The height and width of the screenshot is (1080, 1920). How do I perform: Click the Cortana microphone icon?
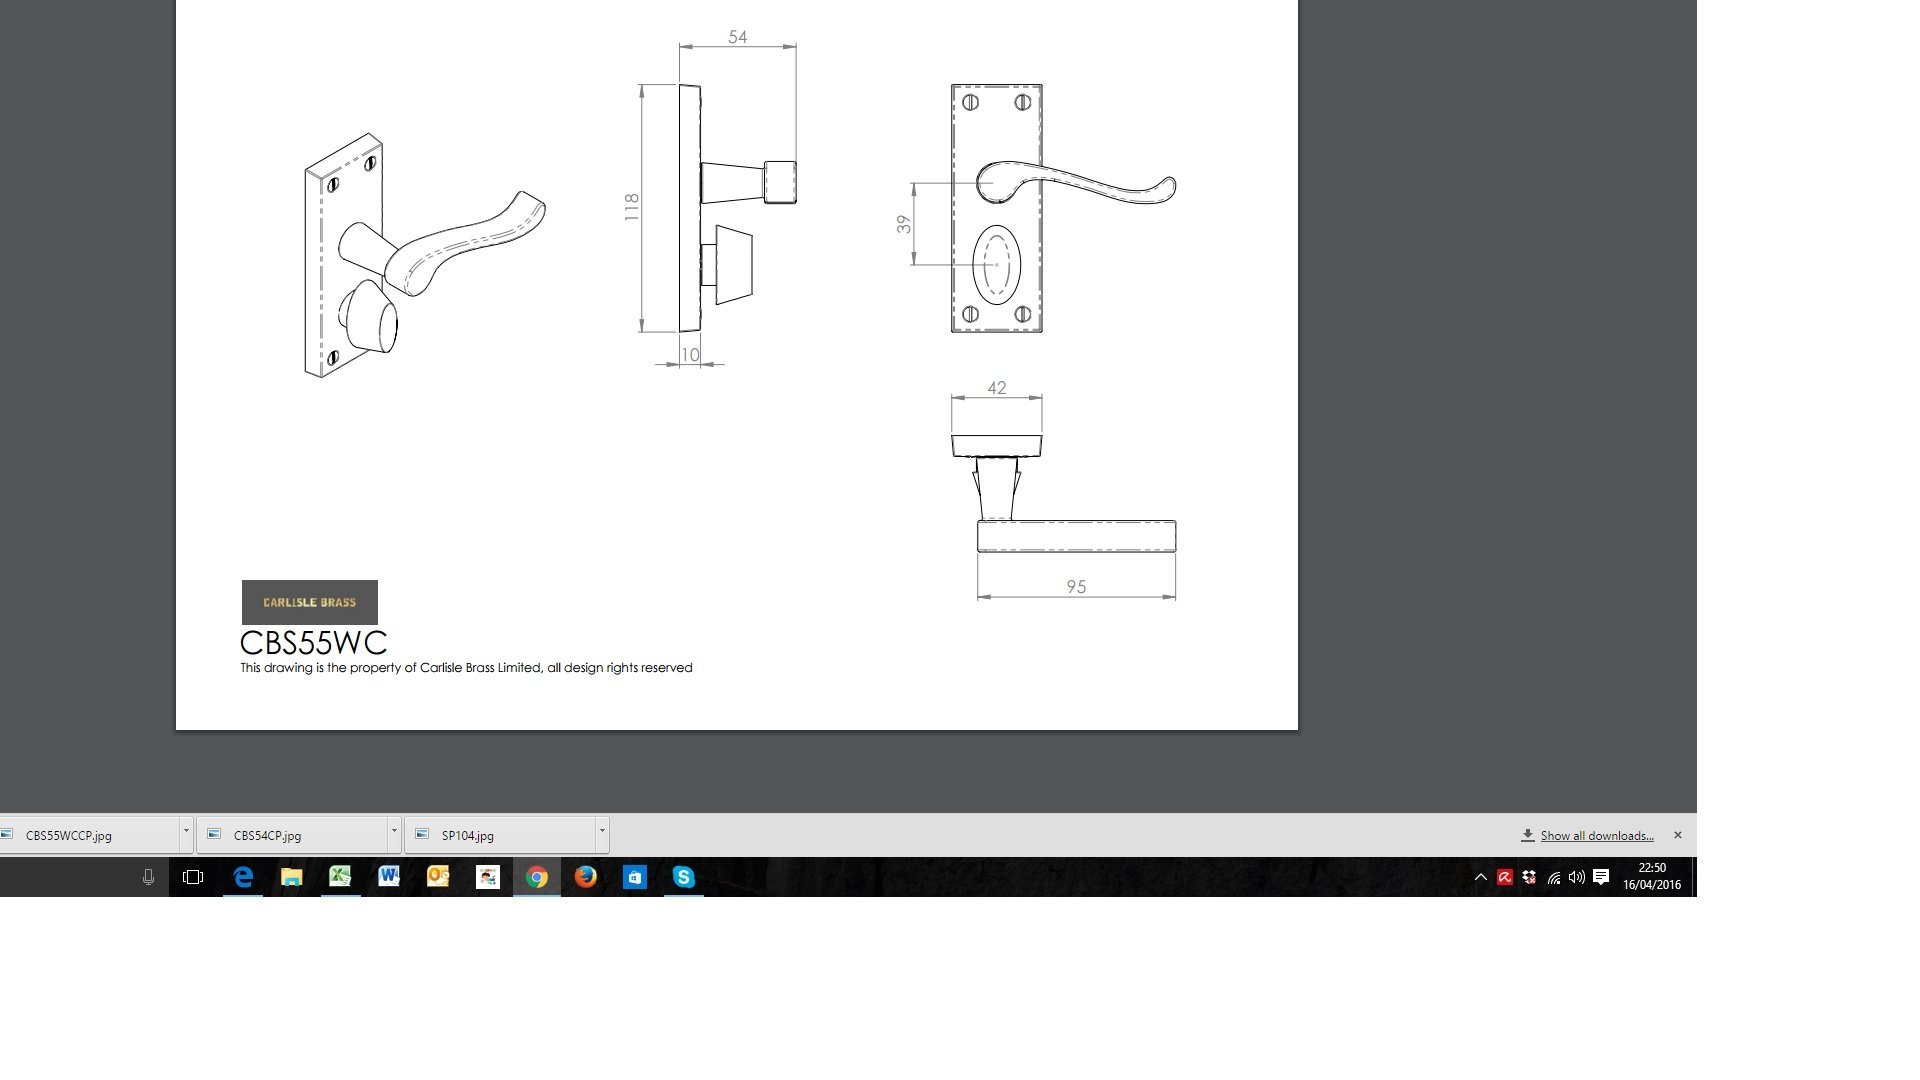click(x=148, y=877)
